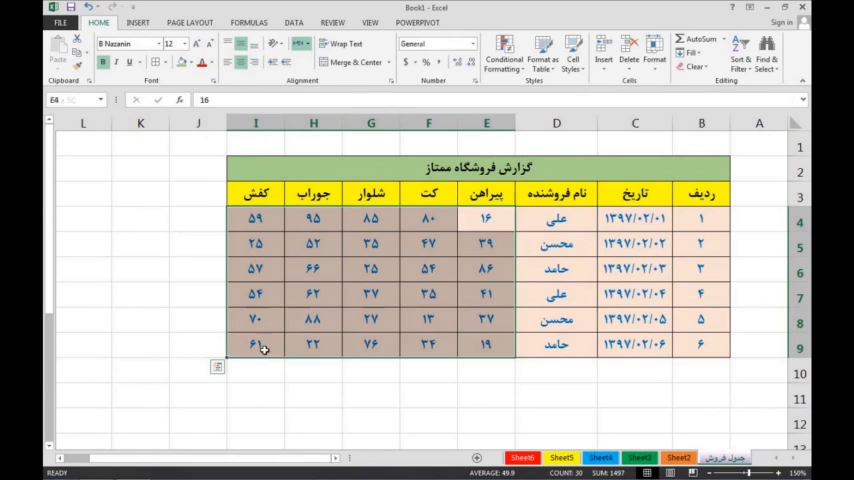This screenshot has height=480, width=854.
Task: Open the General number format dropdown
Action: pos(472,44)
